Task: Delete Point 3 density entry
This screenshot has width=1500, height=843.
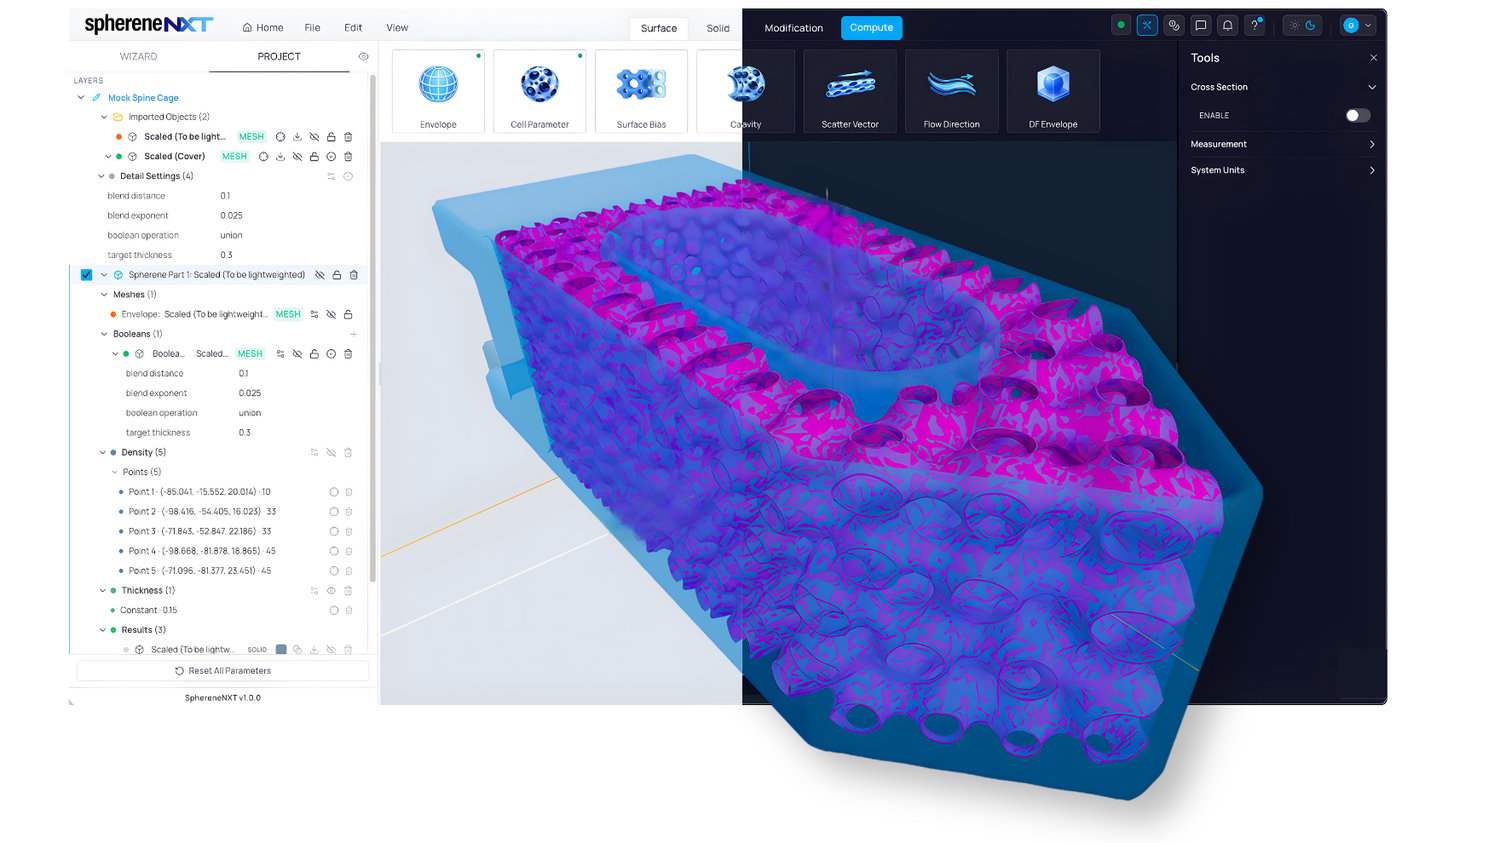Action: point(349,532)
